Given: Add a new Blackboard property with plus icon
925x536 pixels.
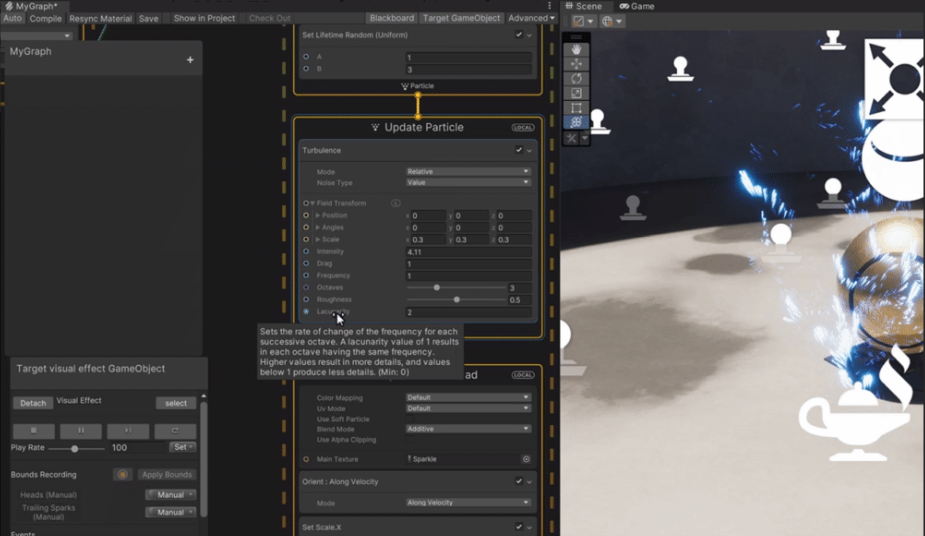Looking at the screenshot, I should (x=190, y=60).
